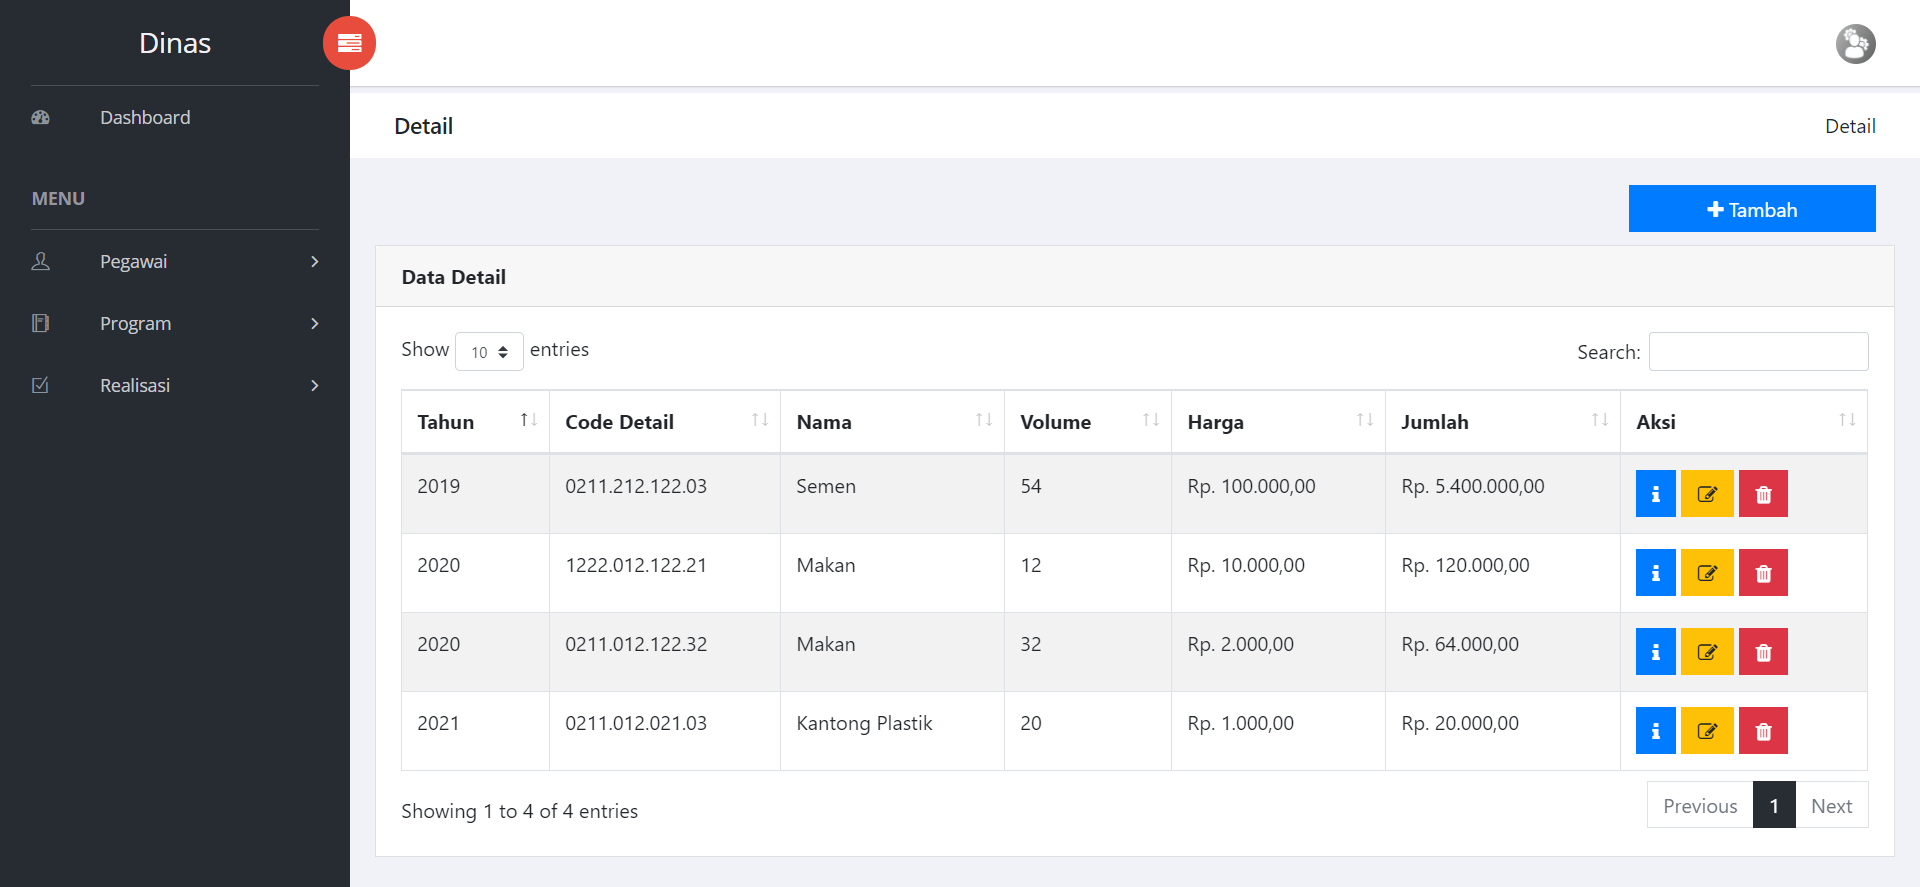Expand the Program submenu
1920x887 pixels.
175,324
